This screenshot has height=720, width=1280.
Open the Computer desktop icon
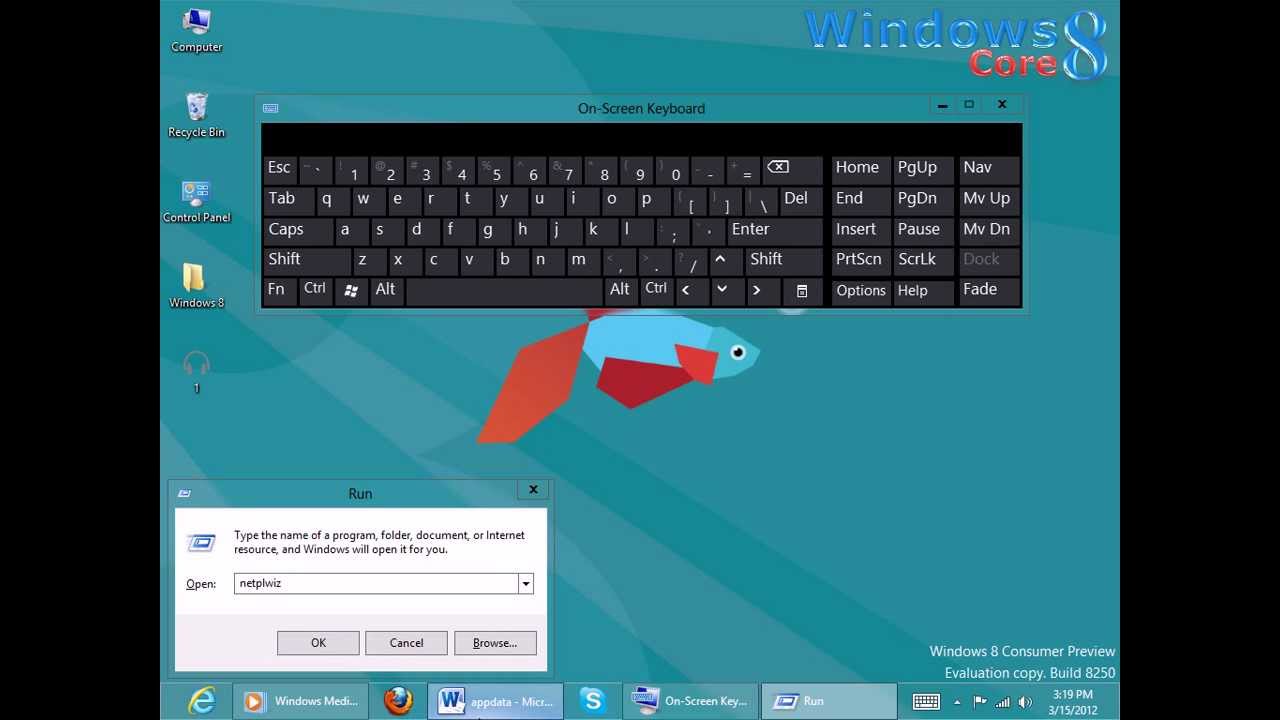(196, 30)
